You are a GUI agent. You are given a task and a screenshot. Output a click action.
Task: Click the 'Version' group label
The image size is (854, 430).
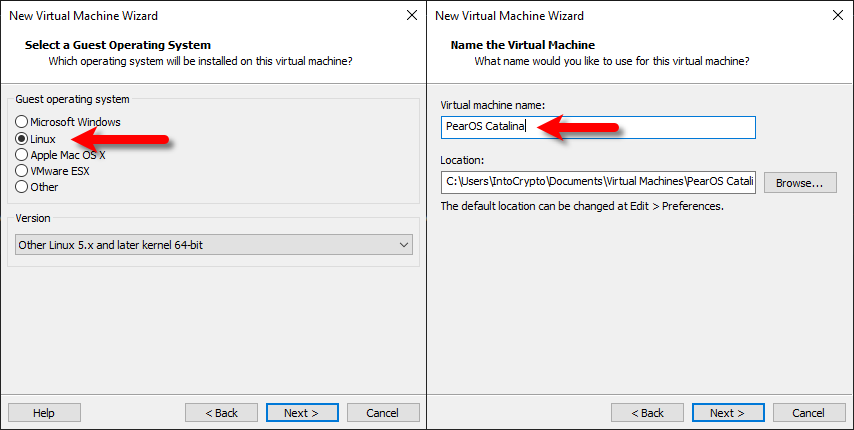33,218
